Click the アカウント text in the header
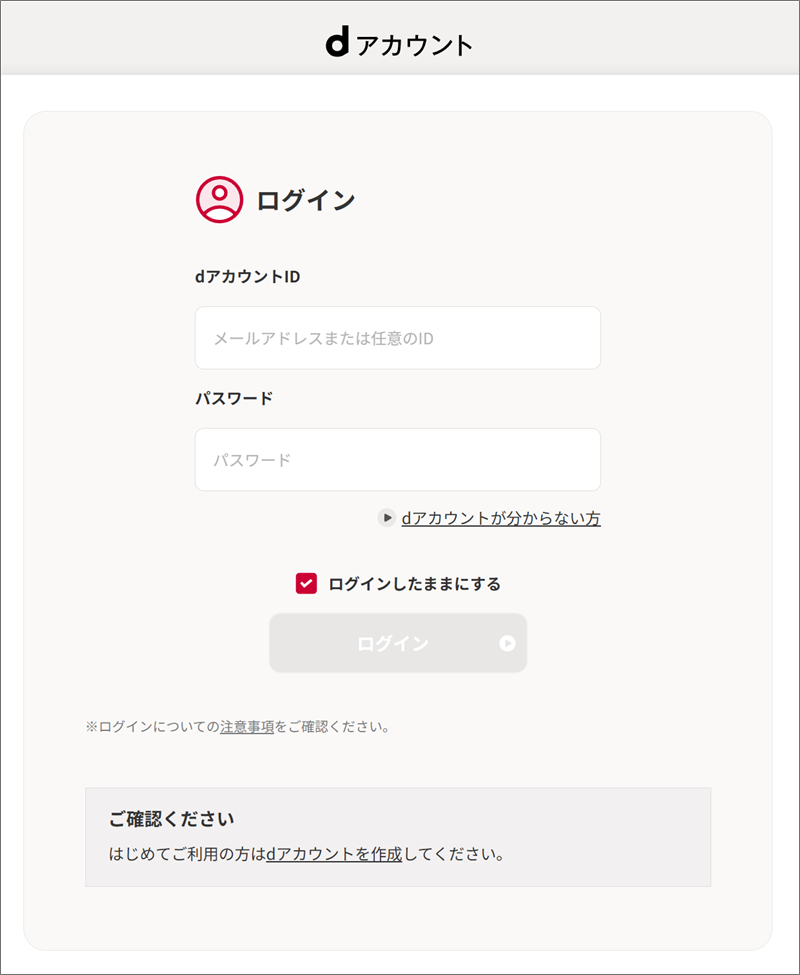This screenshot has height=975, width=800. pos(415,46)
